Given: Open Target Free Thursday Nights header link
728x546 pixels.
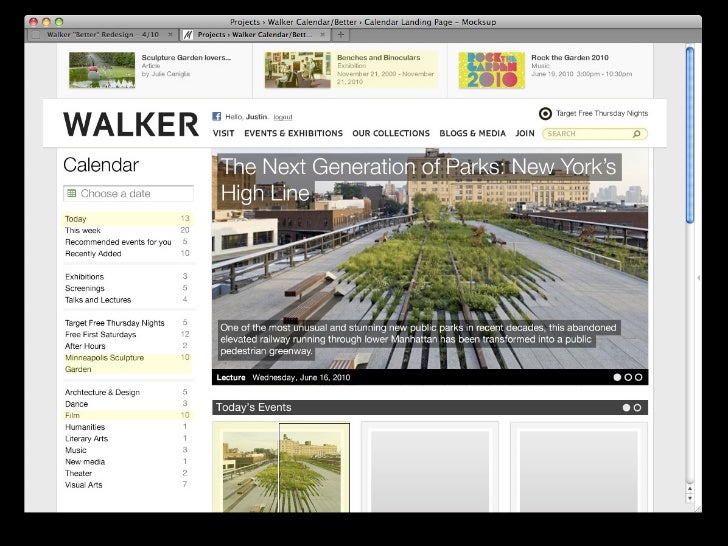Looking at the screenshot, I should [602, 113].
